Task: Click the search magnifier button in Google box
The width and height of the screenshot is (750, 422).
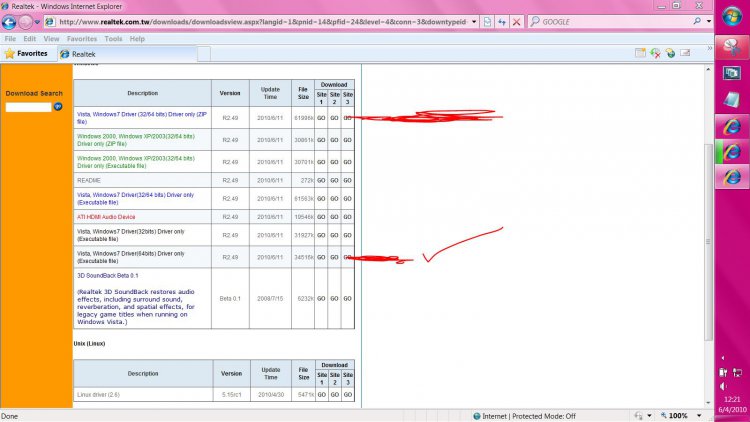Action: click(695, 20)
